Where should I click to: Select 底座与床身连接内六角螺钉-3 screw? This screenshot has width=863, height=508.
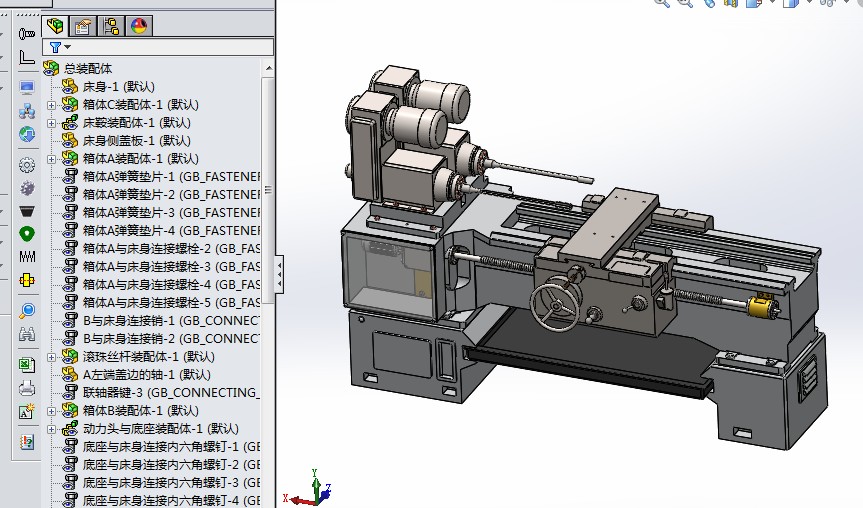(x=171, y=483)
